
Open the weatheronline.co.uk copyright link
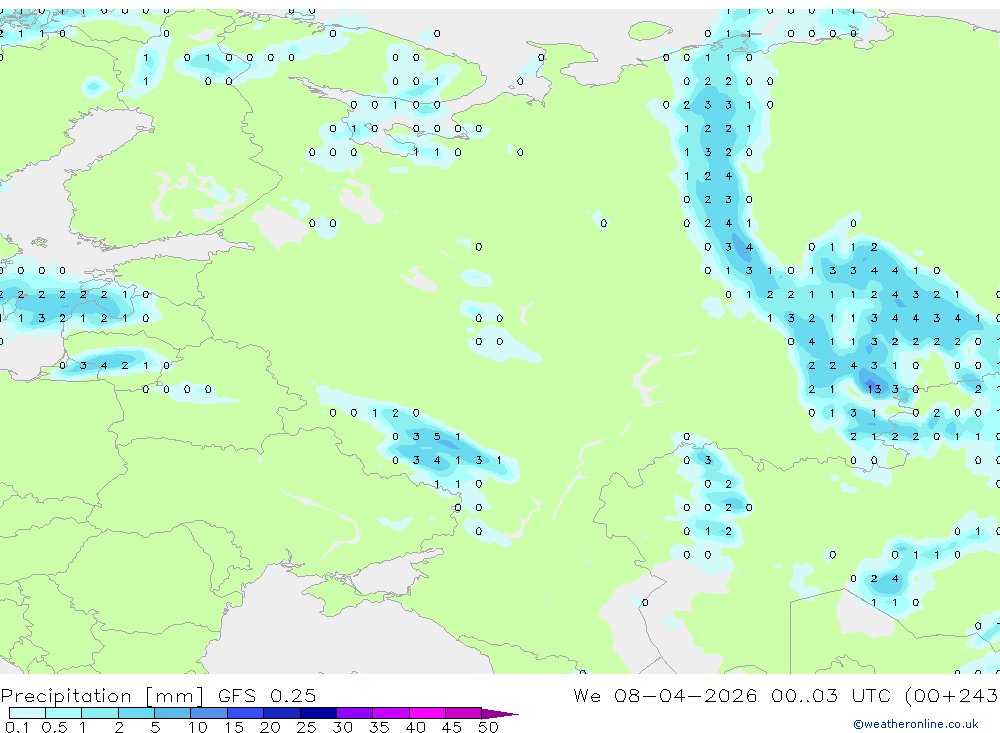[x=916, y=723]
